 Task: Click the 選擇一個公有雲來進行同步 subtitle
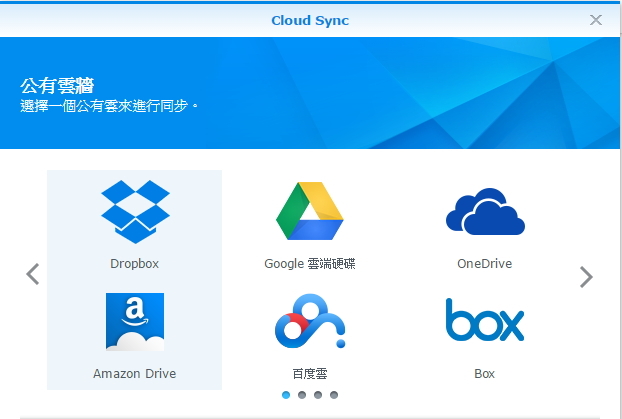point(109,106)
